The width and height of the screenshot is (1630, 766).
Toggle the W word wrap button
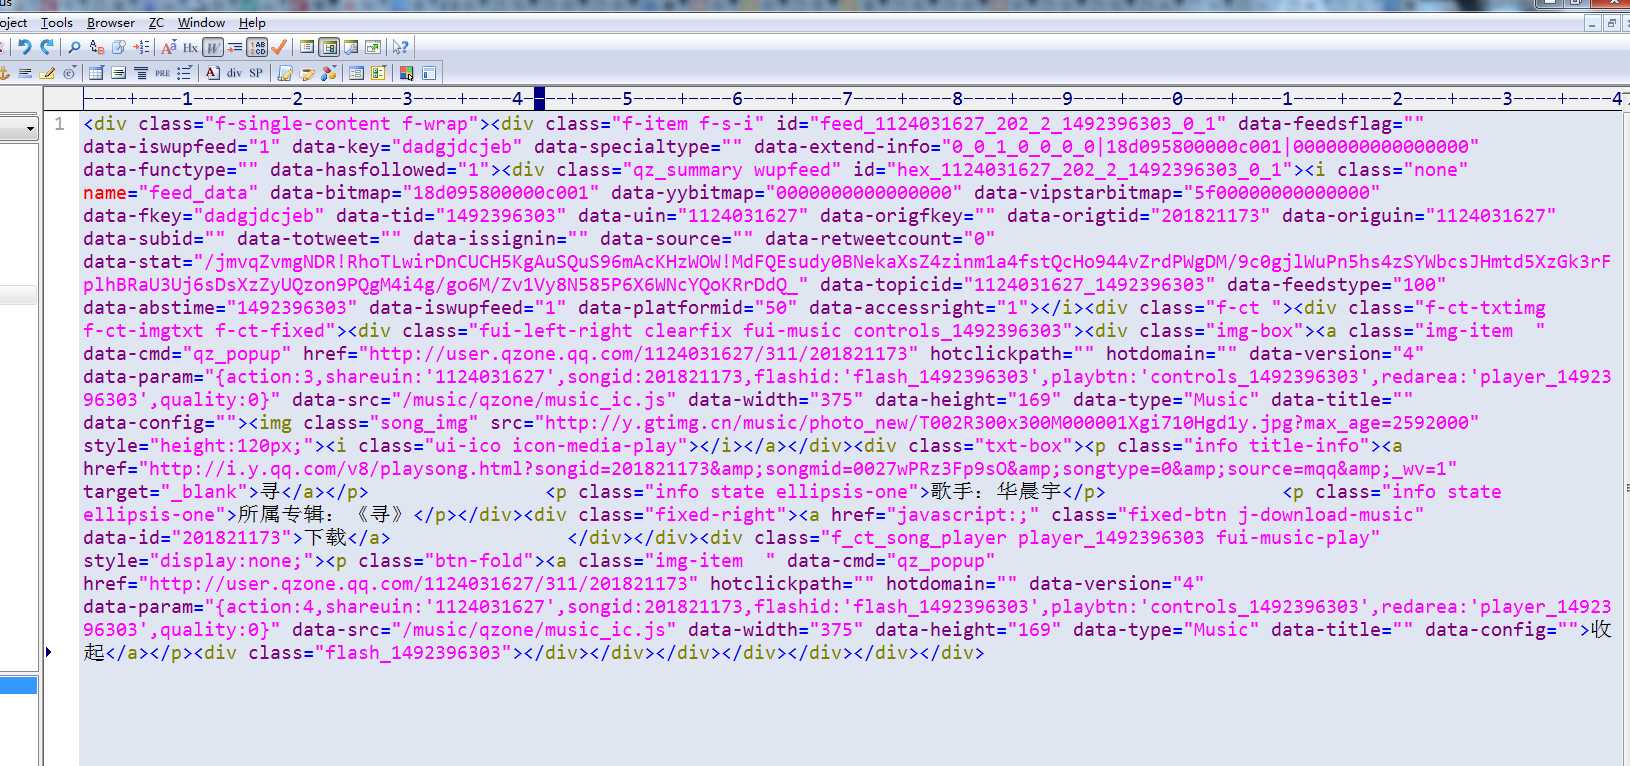213,47
